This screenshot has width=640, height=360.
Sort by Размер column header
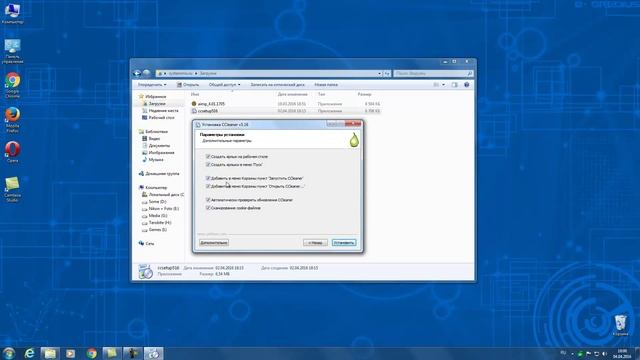click(x=364, y=94)
